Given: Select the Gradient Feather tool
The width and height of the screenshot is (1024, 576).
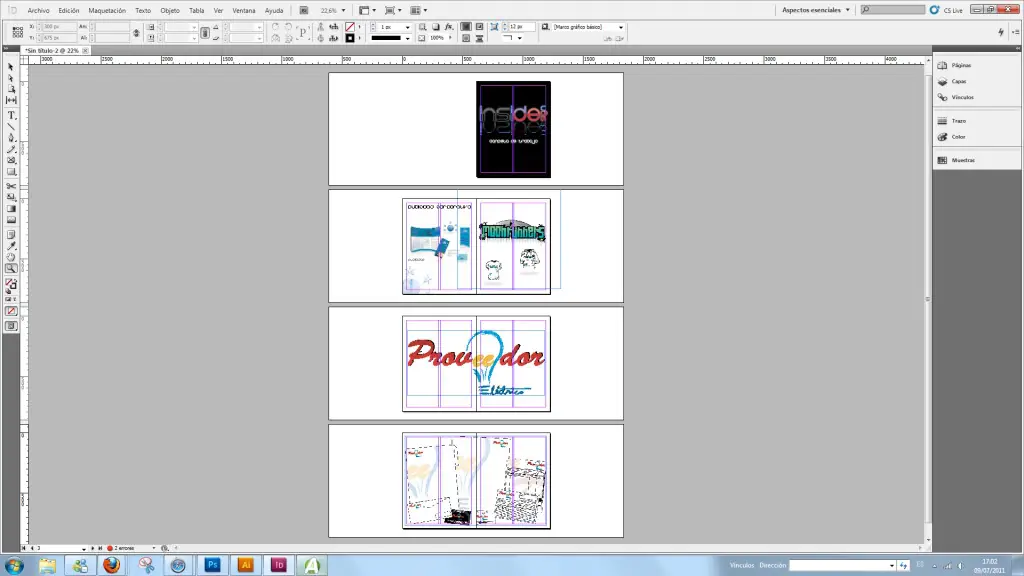Looking at the screenshot, I should 11,220.
